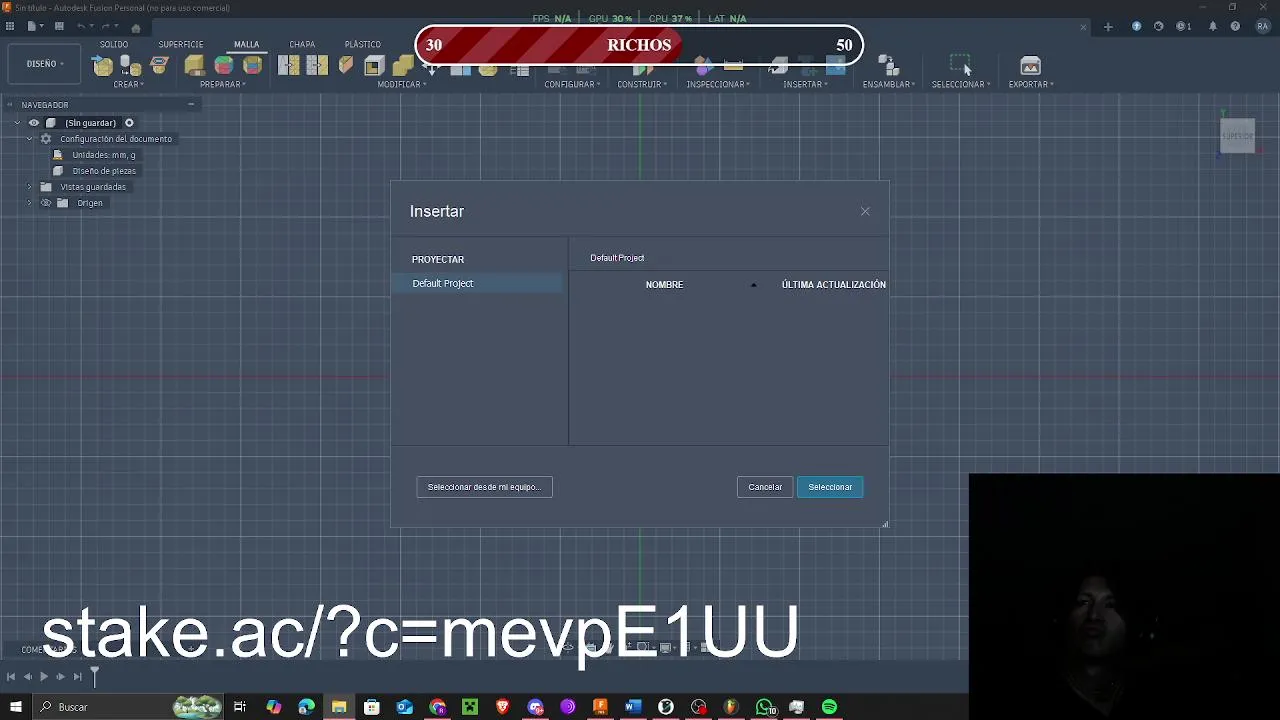
Task: Open the SELECCIONAR dropdown menu
Action: pyautogui.click(x=961, y=84)
